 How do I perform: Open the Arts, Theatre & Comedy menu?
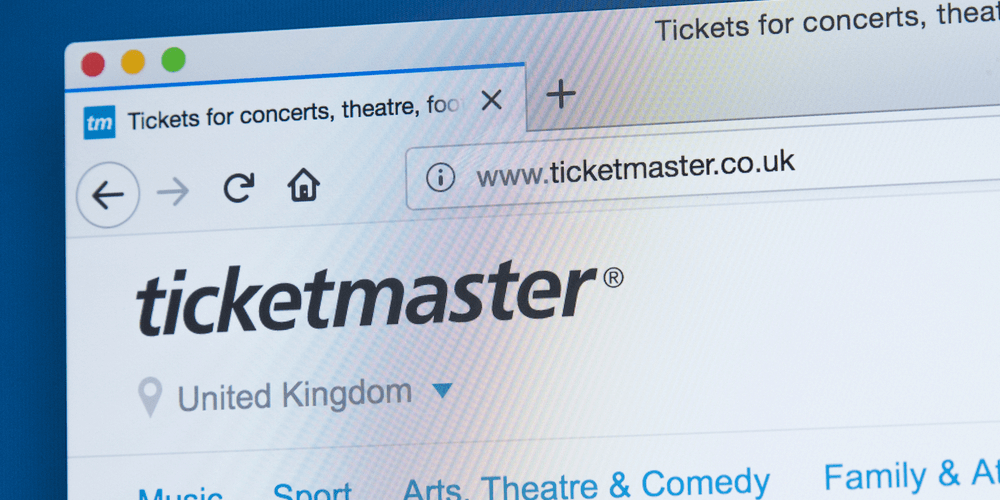click(586, 485)
